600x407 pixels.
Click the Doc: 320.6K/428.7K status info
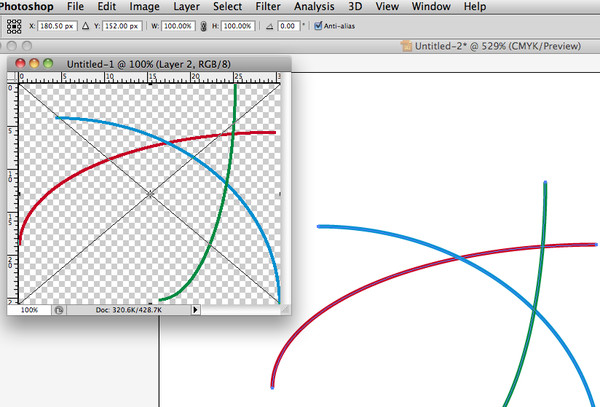(x=129, y=310)
